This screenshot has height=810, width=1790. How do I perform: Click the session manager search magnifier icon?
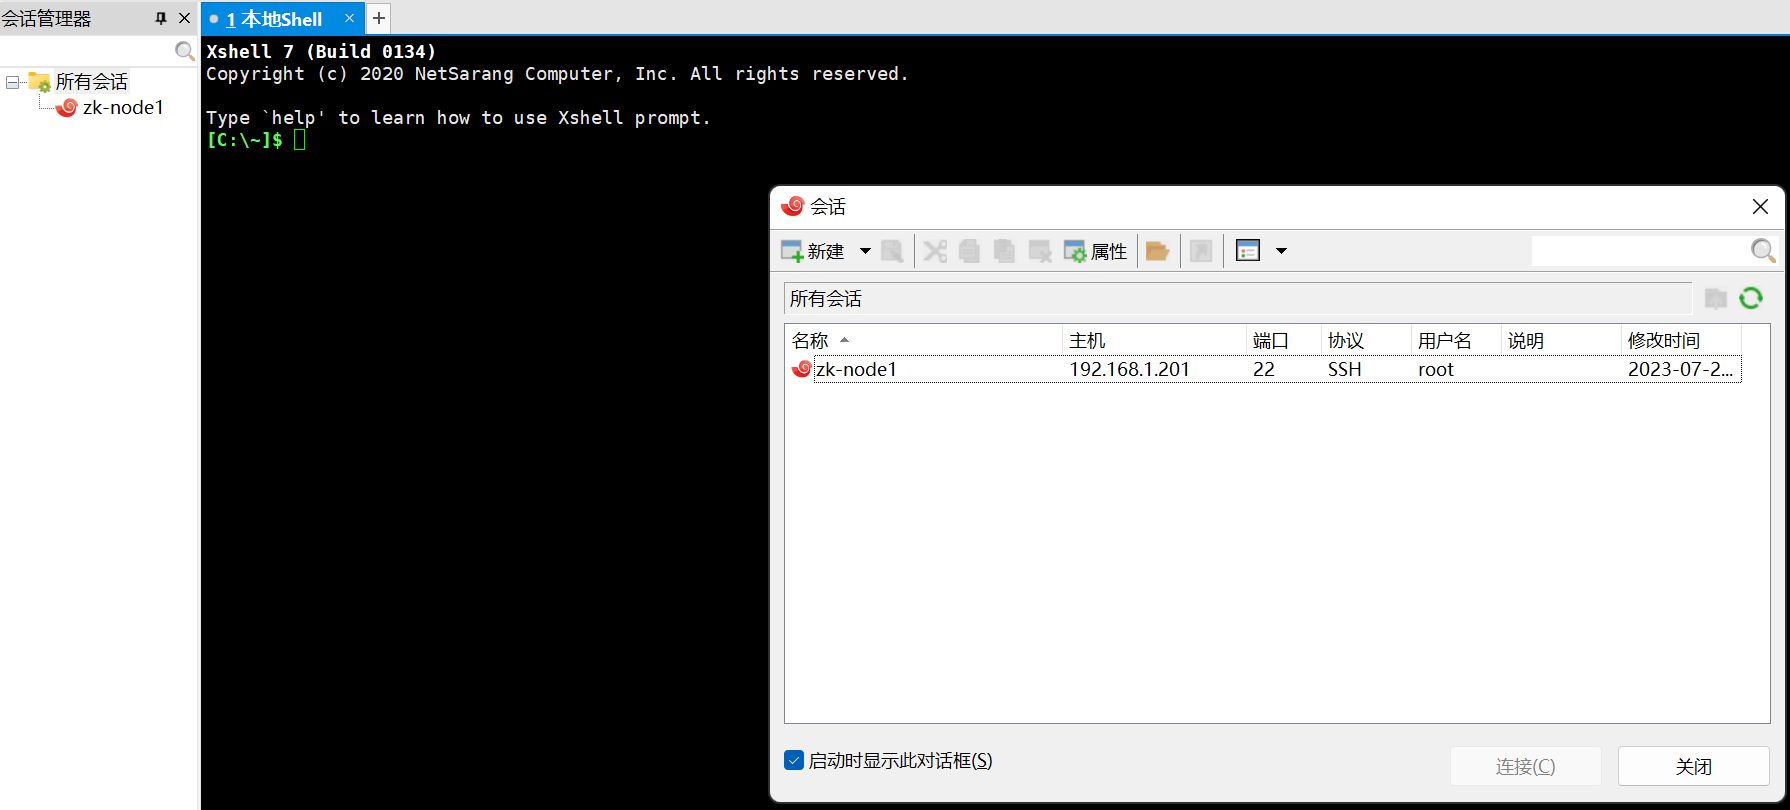tap(185, 51)
